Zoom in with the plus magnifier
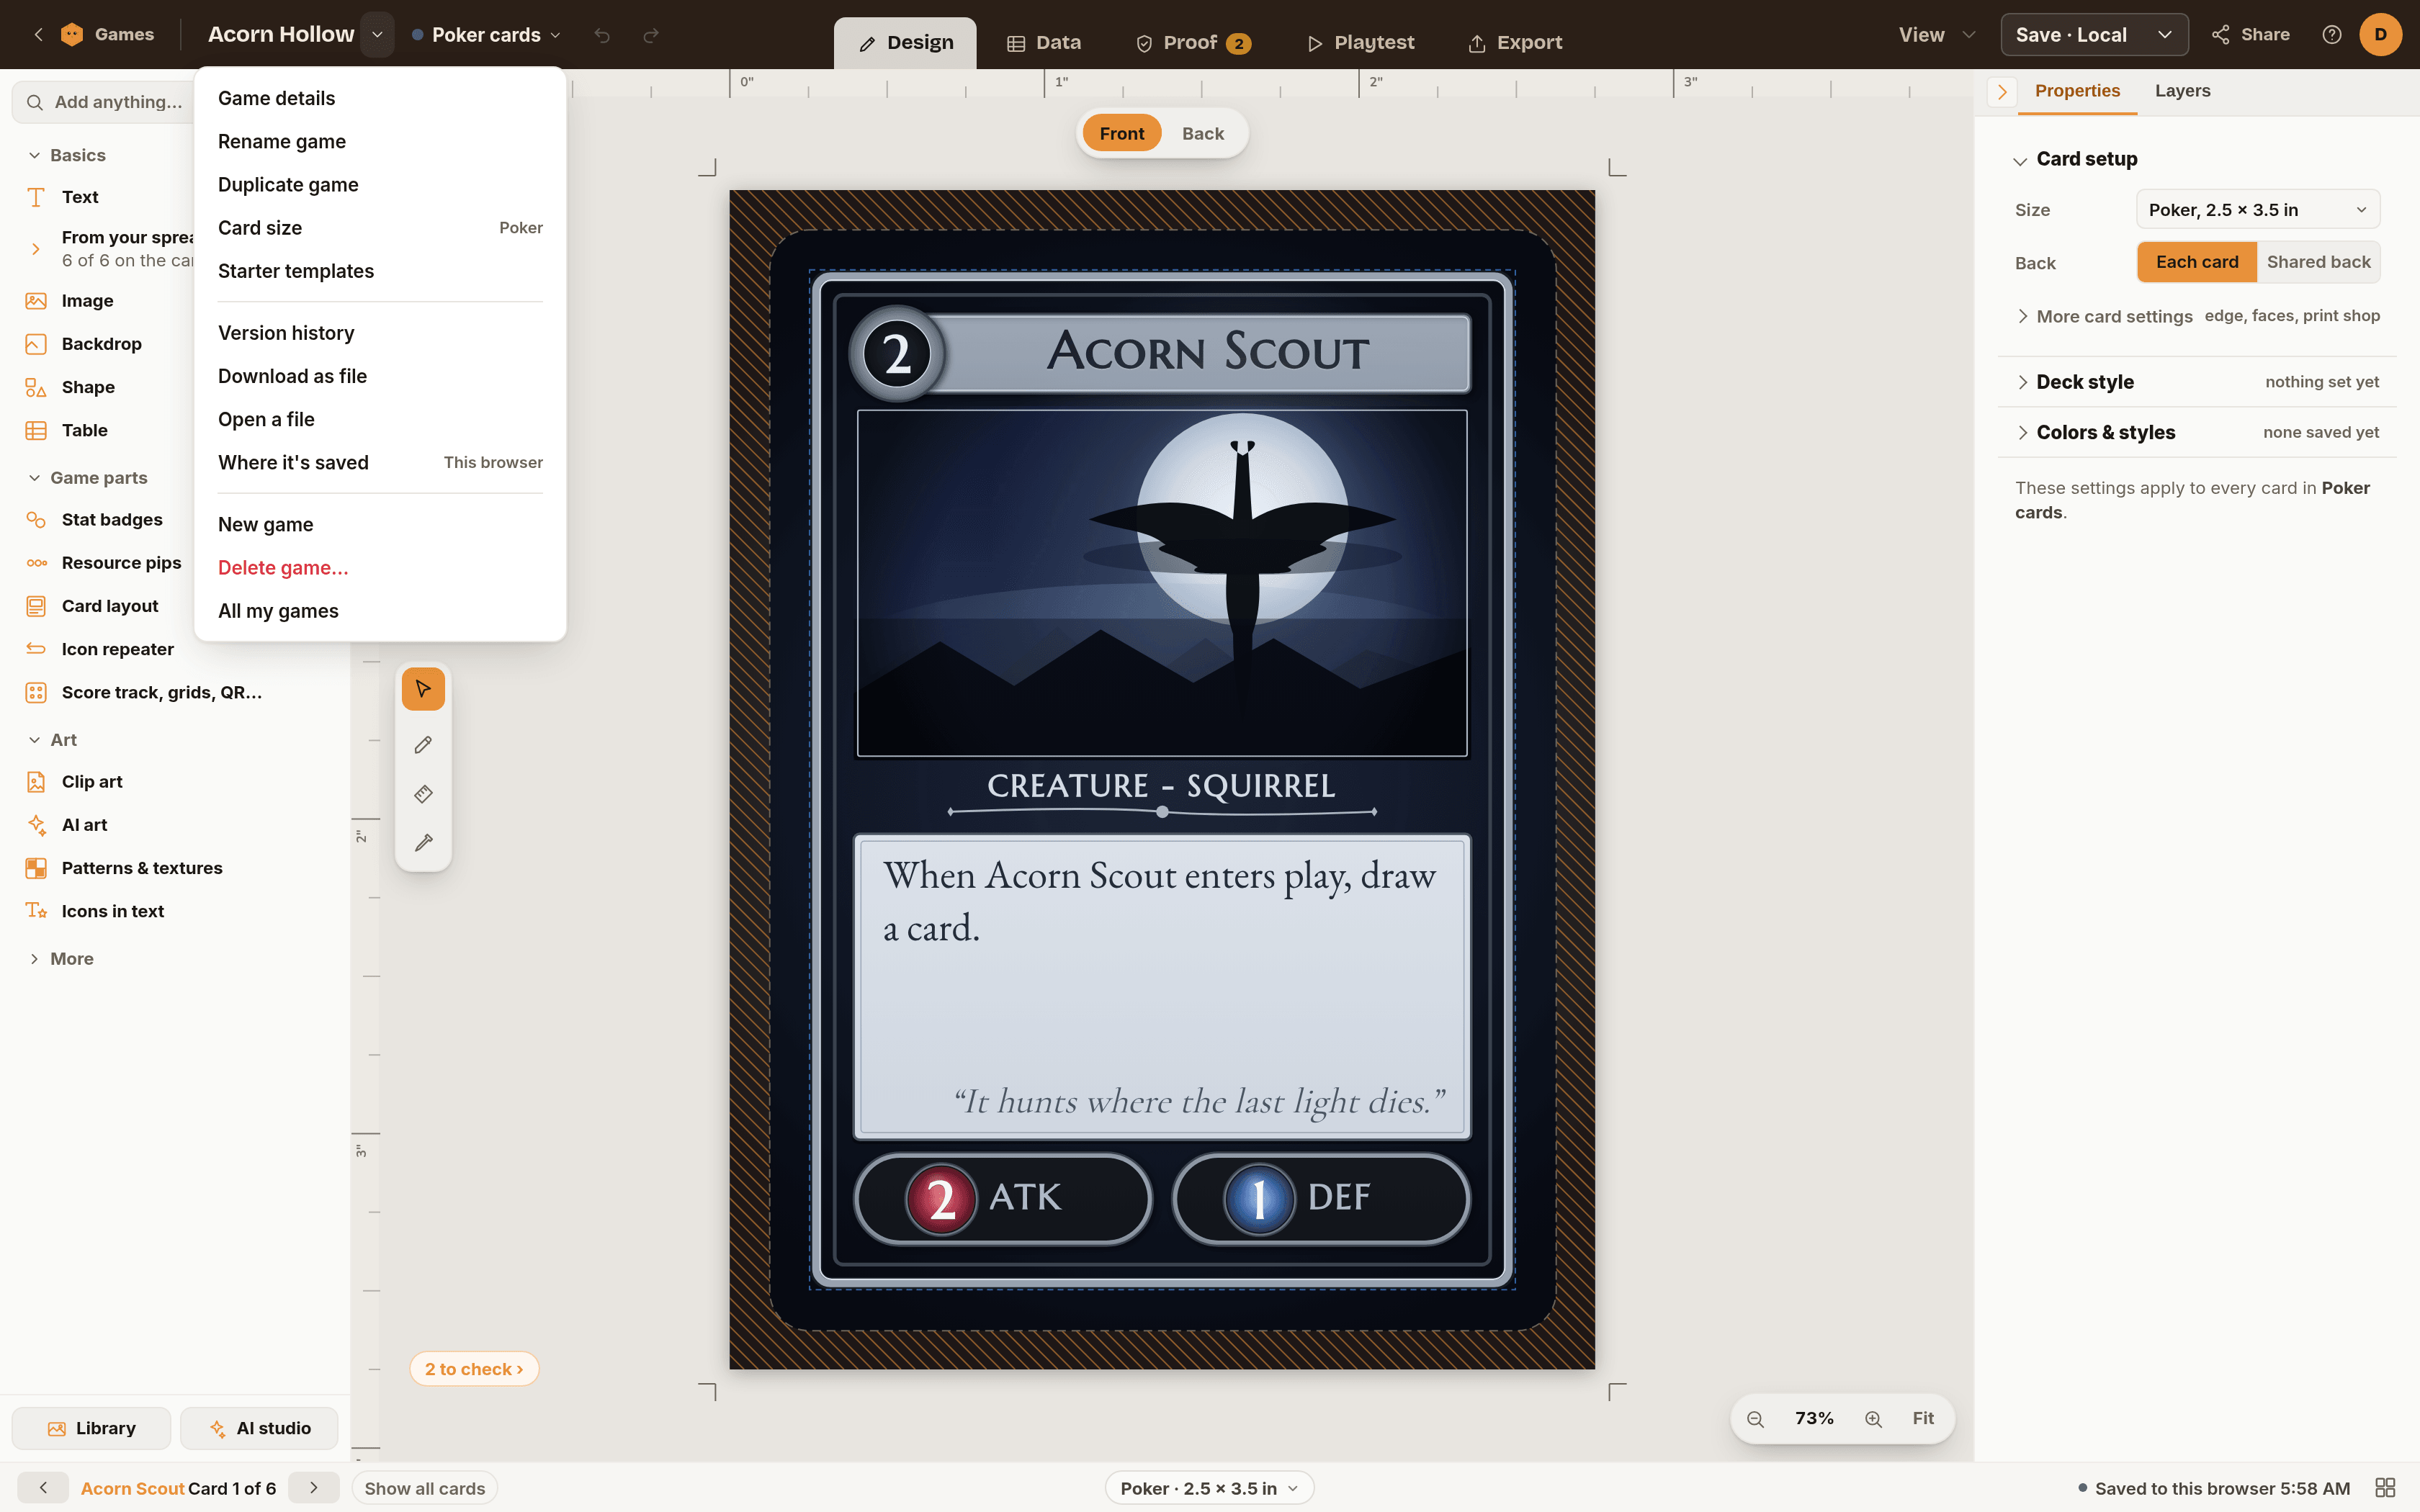Viewport: 2420px width, 1512px height. [1873, 1419]
